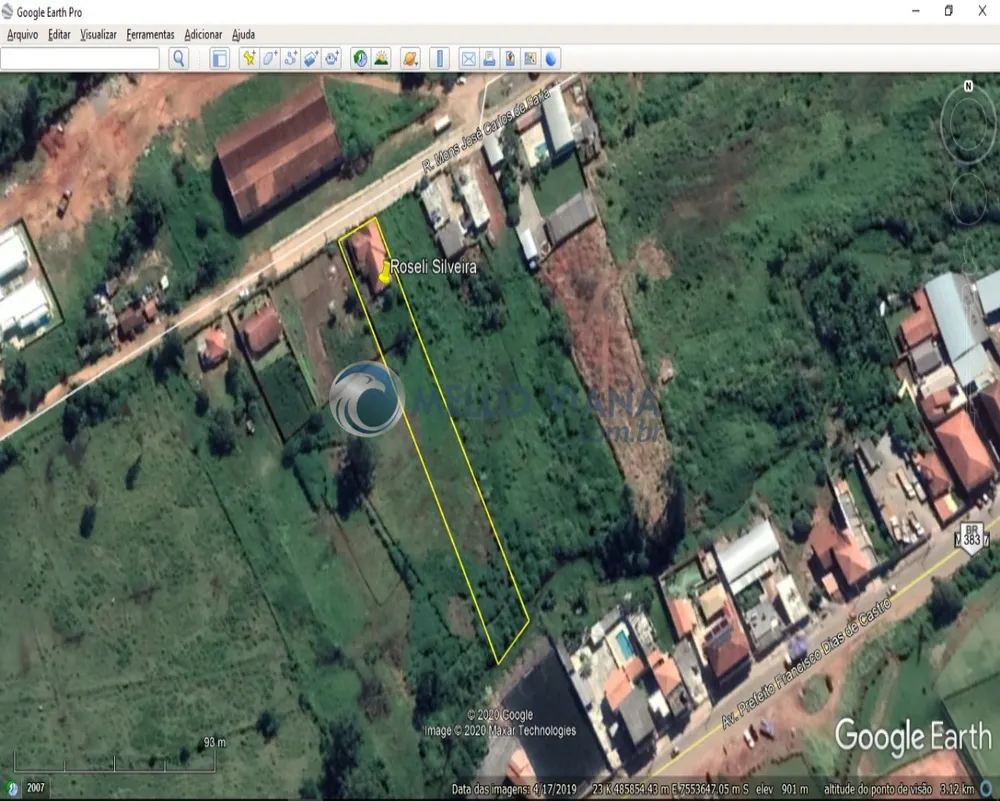
Task: Open the Arquivo menu
Action: pyautogui.click(x=22, y=34)
